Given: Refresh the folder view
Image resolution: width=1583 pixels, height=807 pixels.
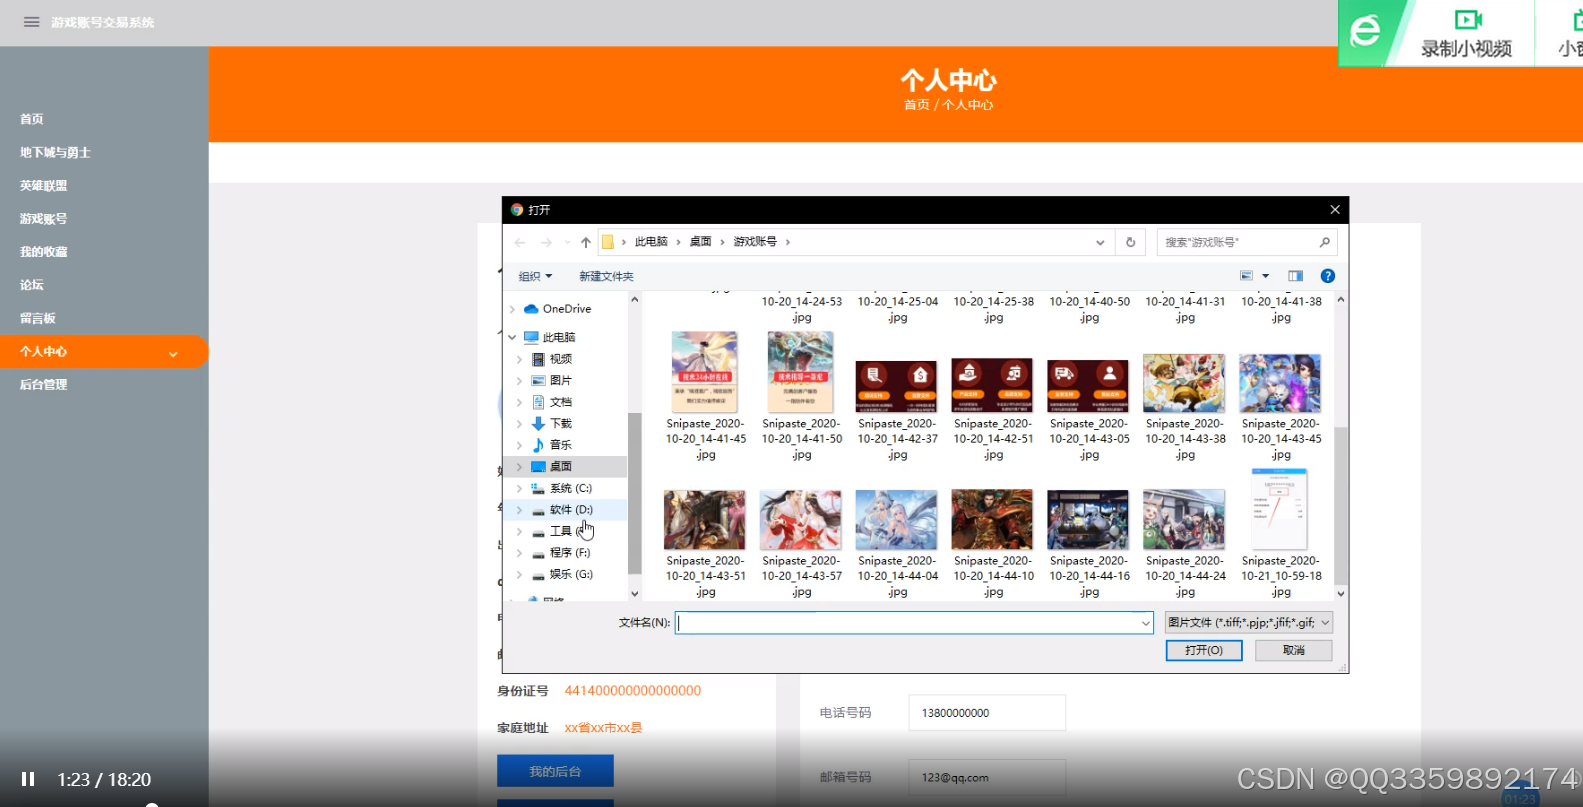Looking at the screenshot, I should [1131, 242].
